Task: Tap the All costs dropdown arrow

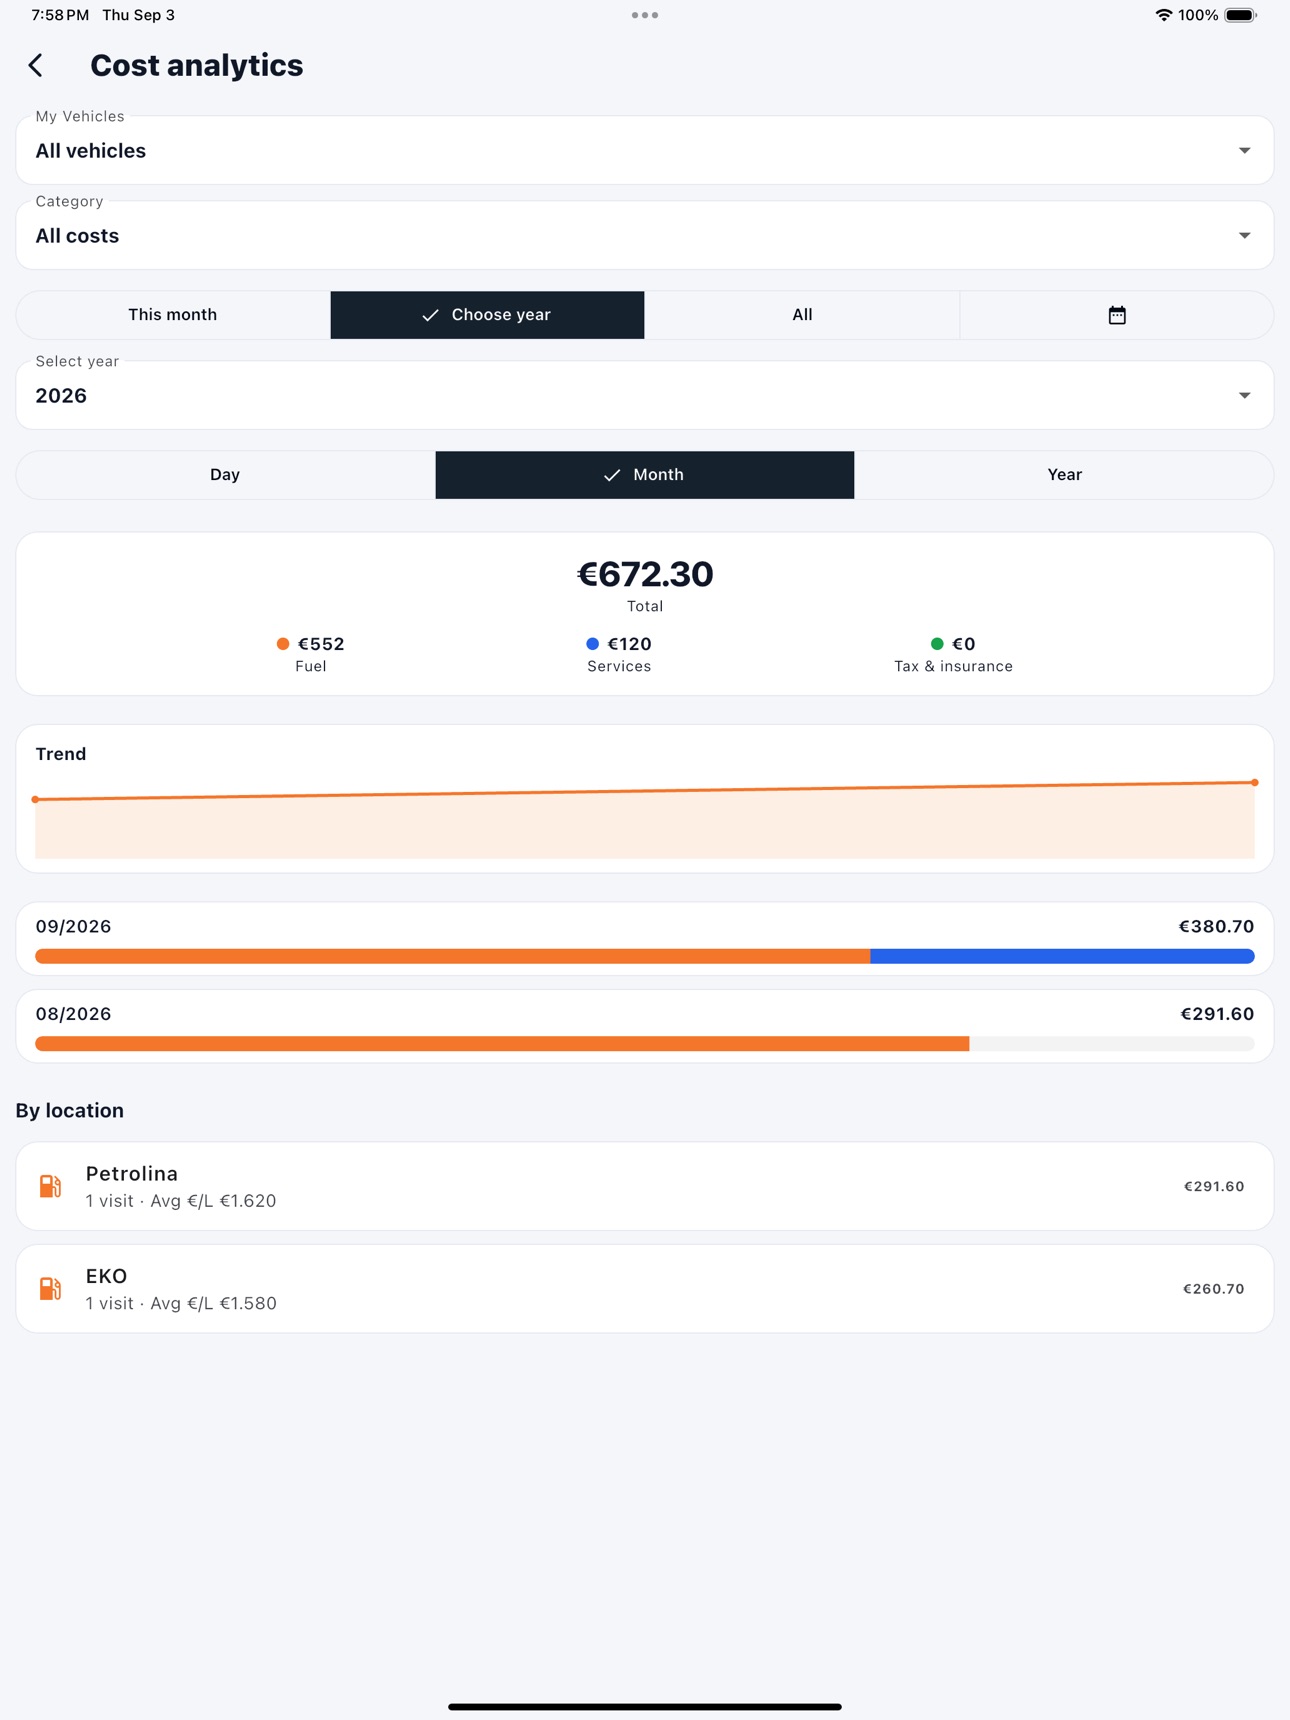Action: [x=1245, y=236]
